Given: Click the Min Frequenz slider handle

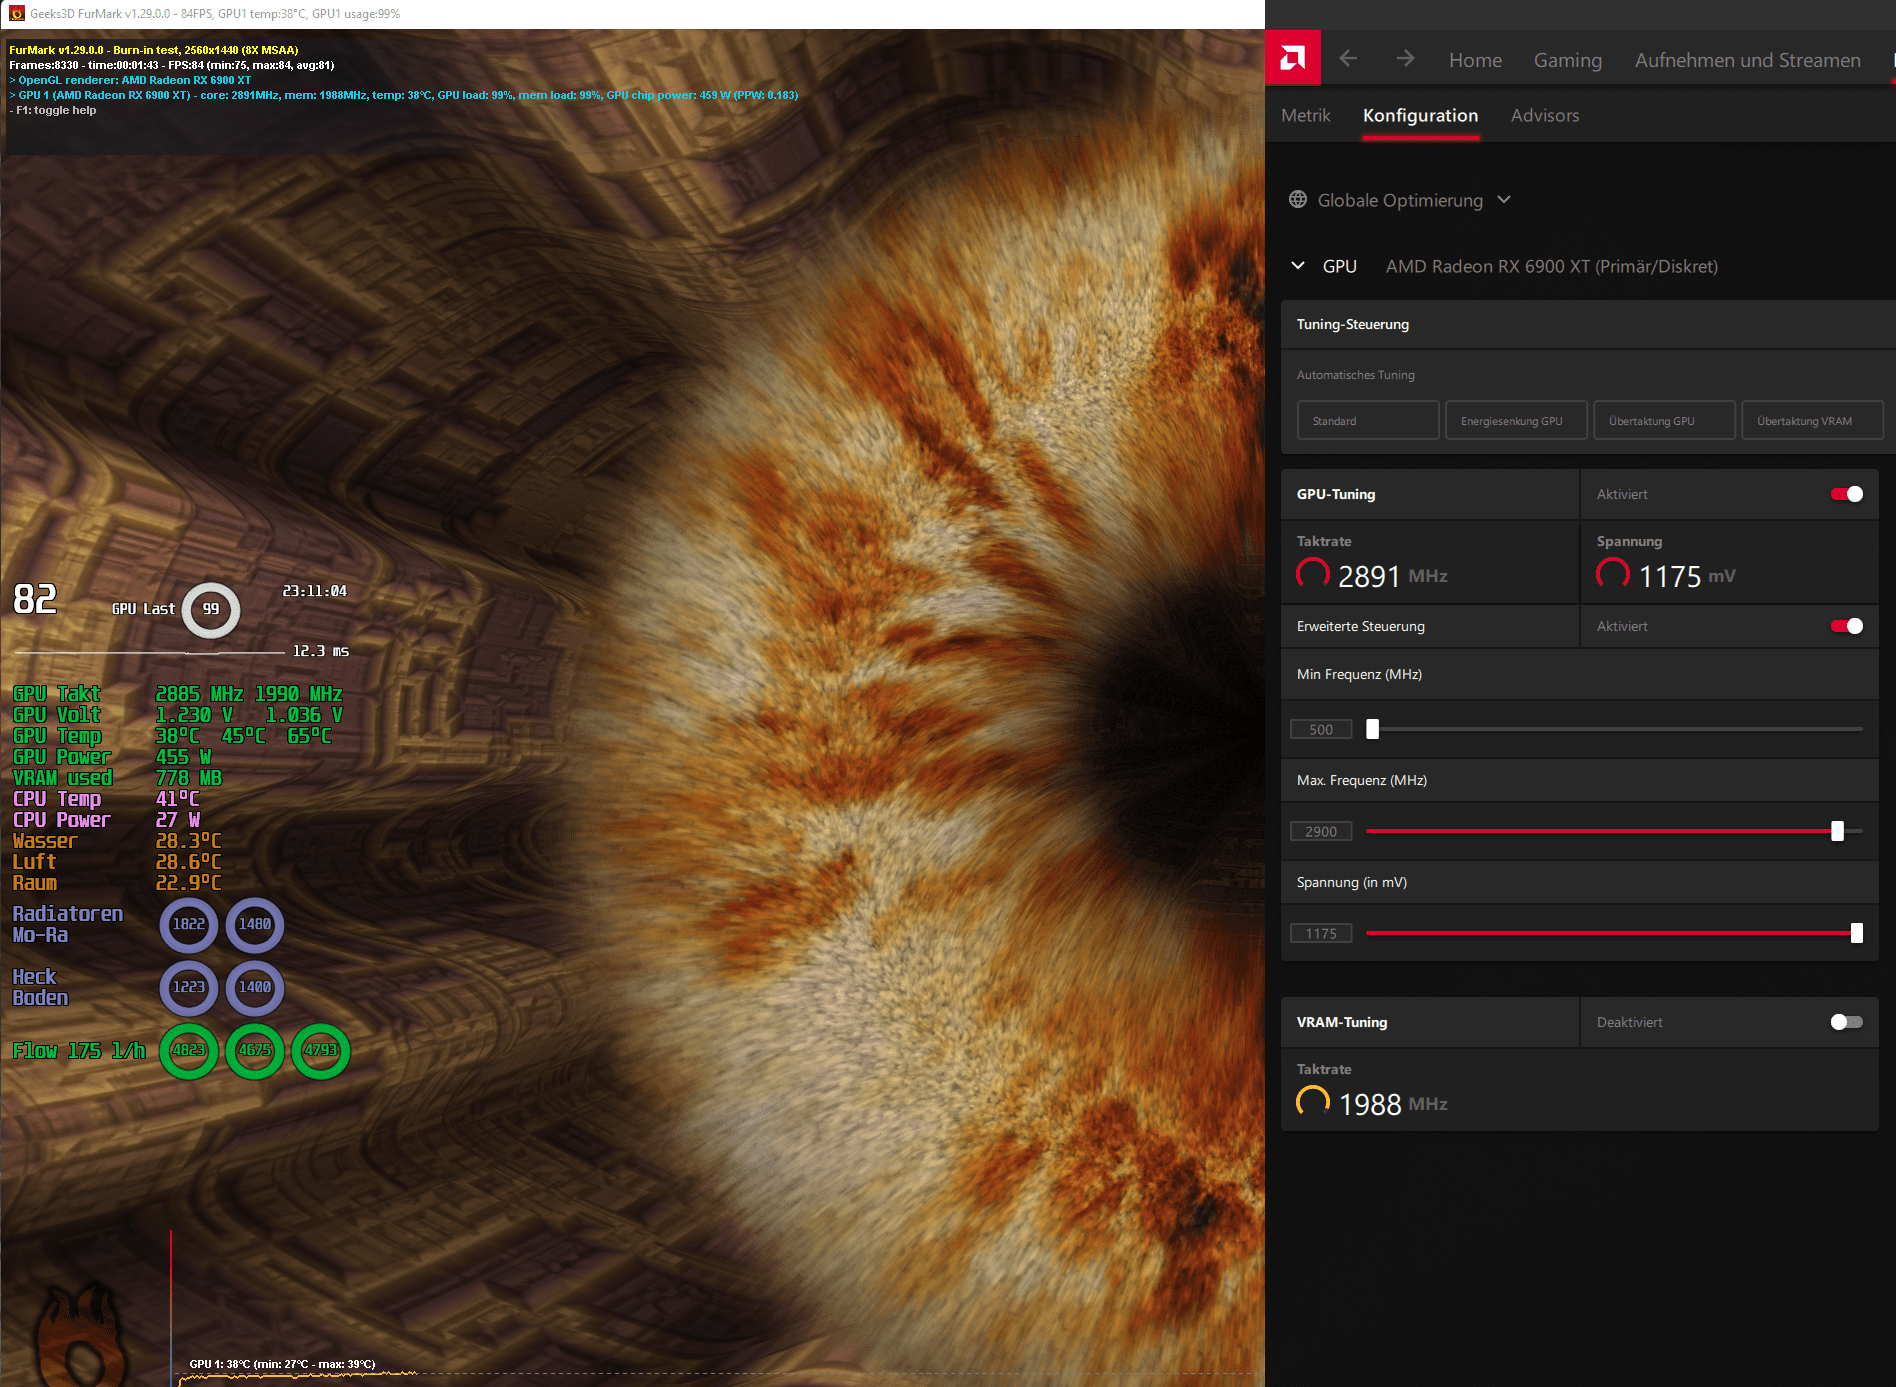Looking at the screenshot, I should (1373, 729).
